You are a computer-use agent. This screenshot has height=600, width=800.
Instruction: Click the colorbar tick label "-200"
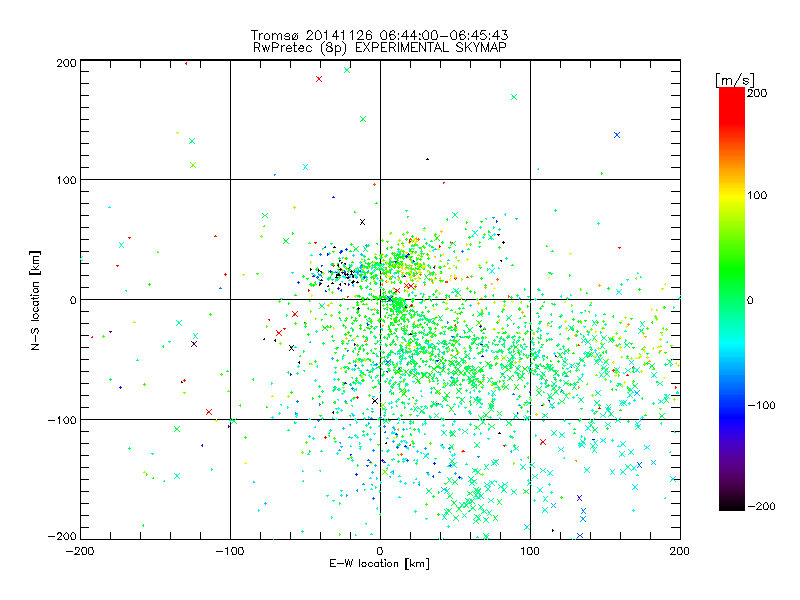[x=761, y=506]
